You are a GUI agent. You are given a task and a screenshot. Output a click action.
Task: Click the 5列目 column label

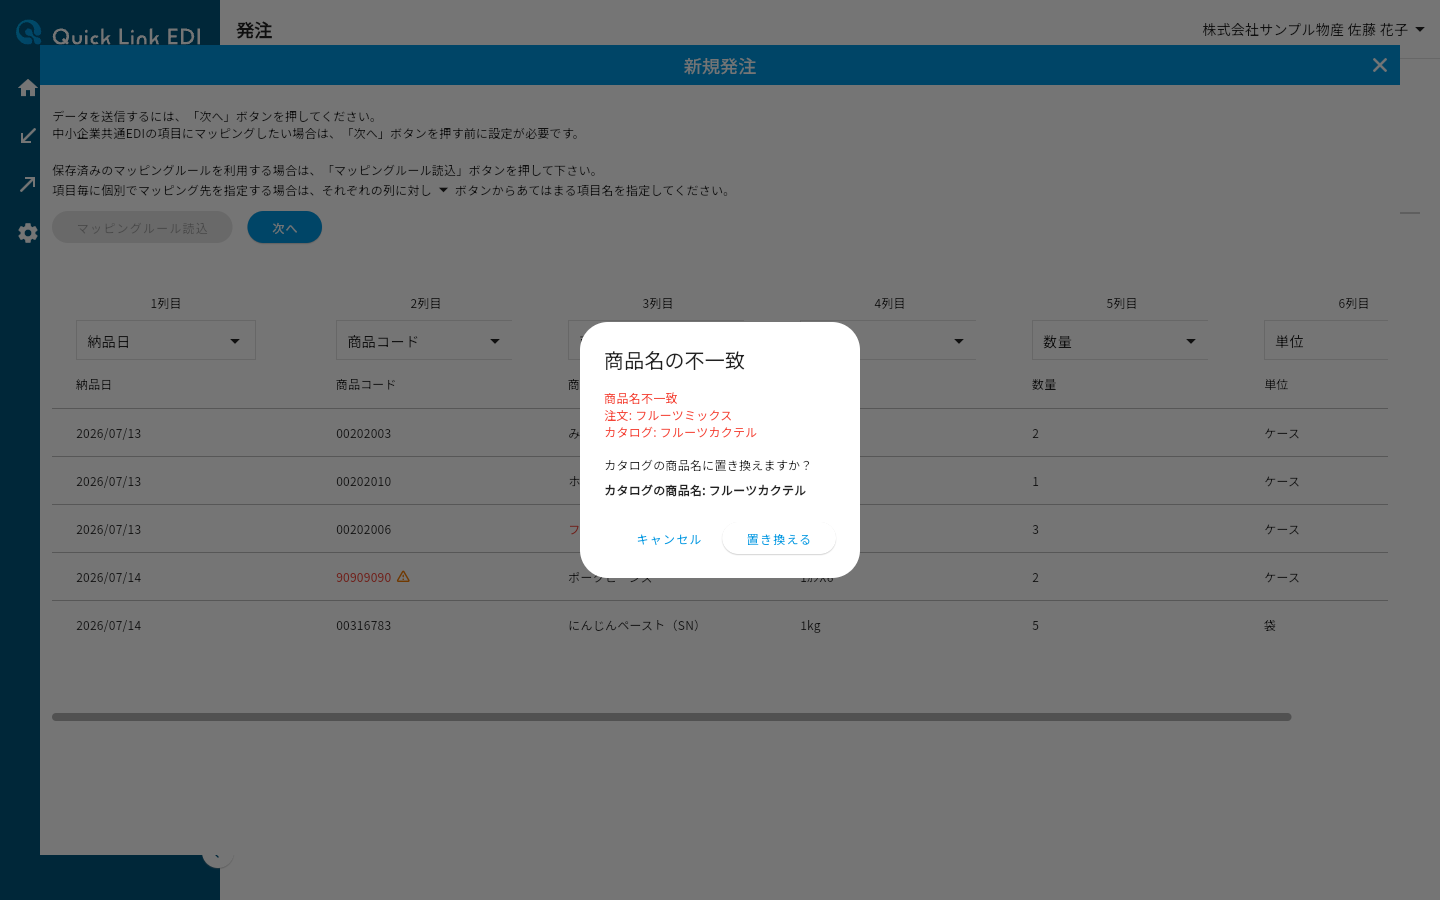pos(1122,303)
